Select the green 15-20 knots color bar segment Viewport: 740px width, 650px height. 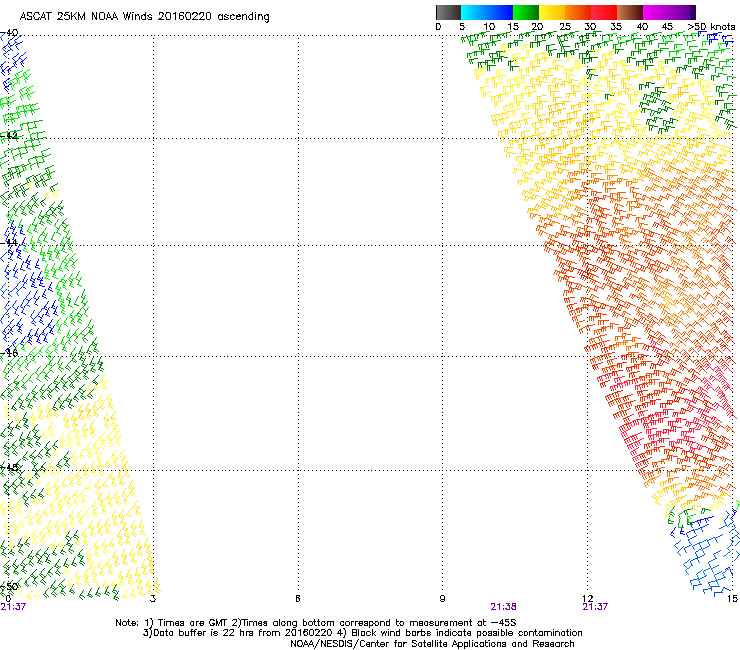526,12
